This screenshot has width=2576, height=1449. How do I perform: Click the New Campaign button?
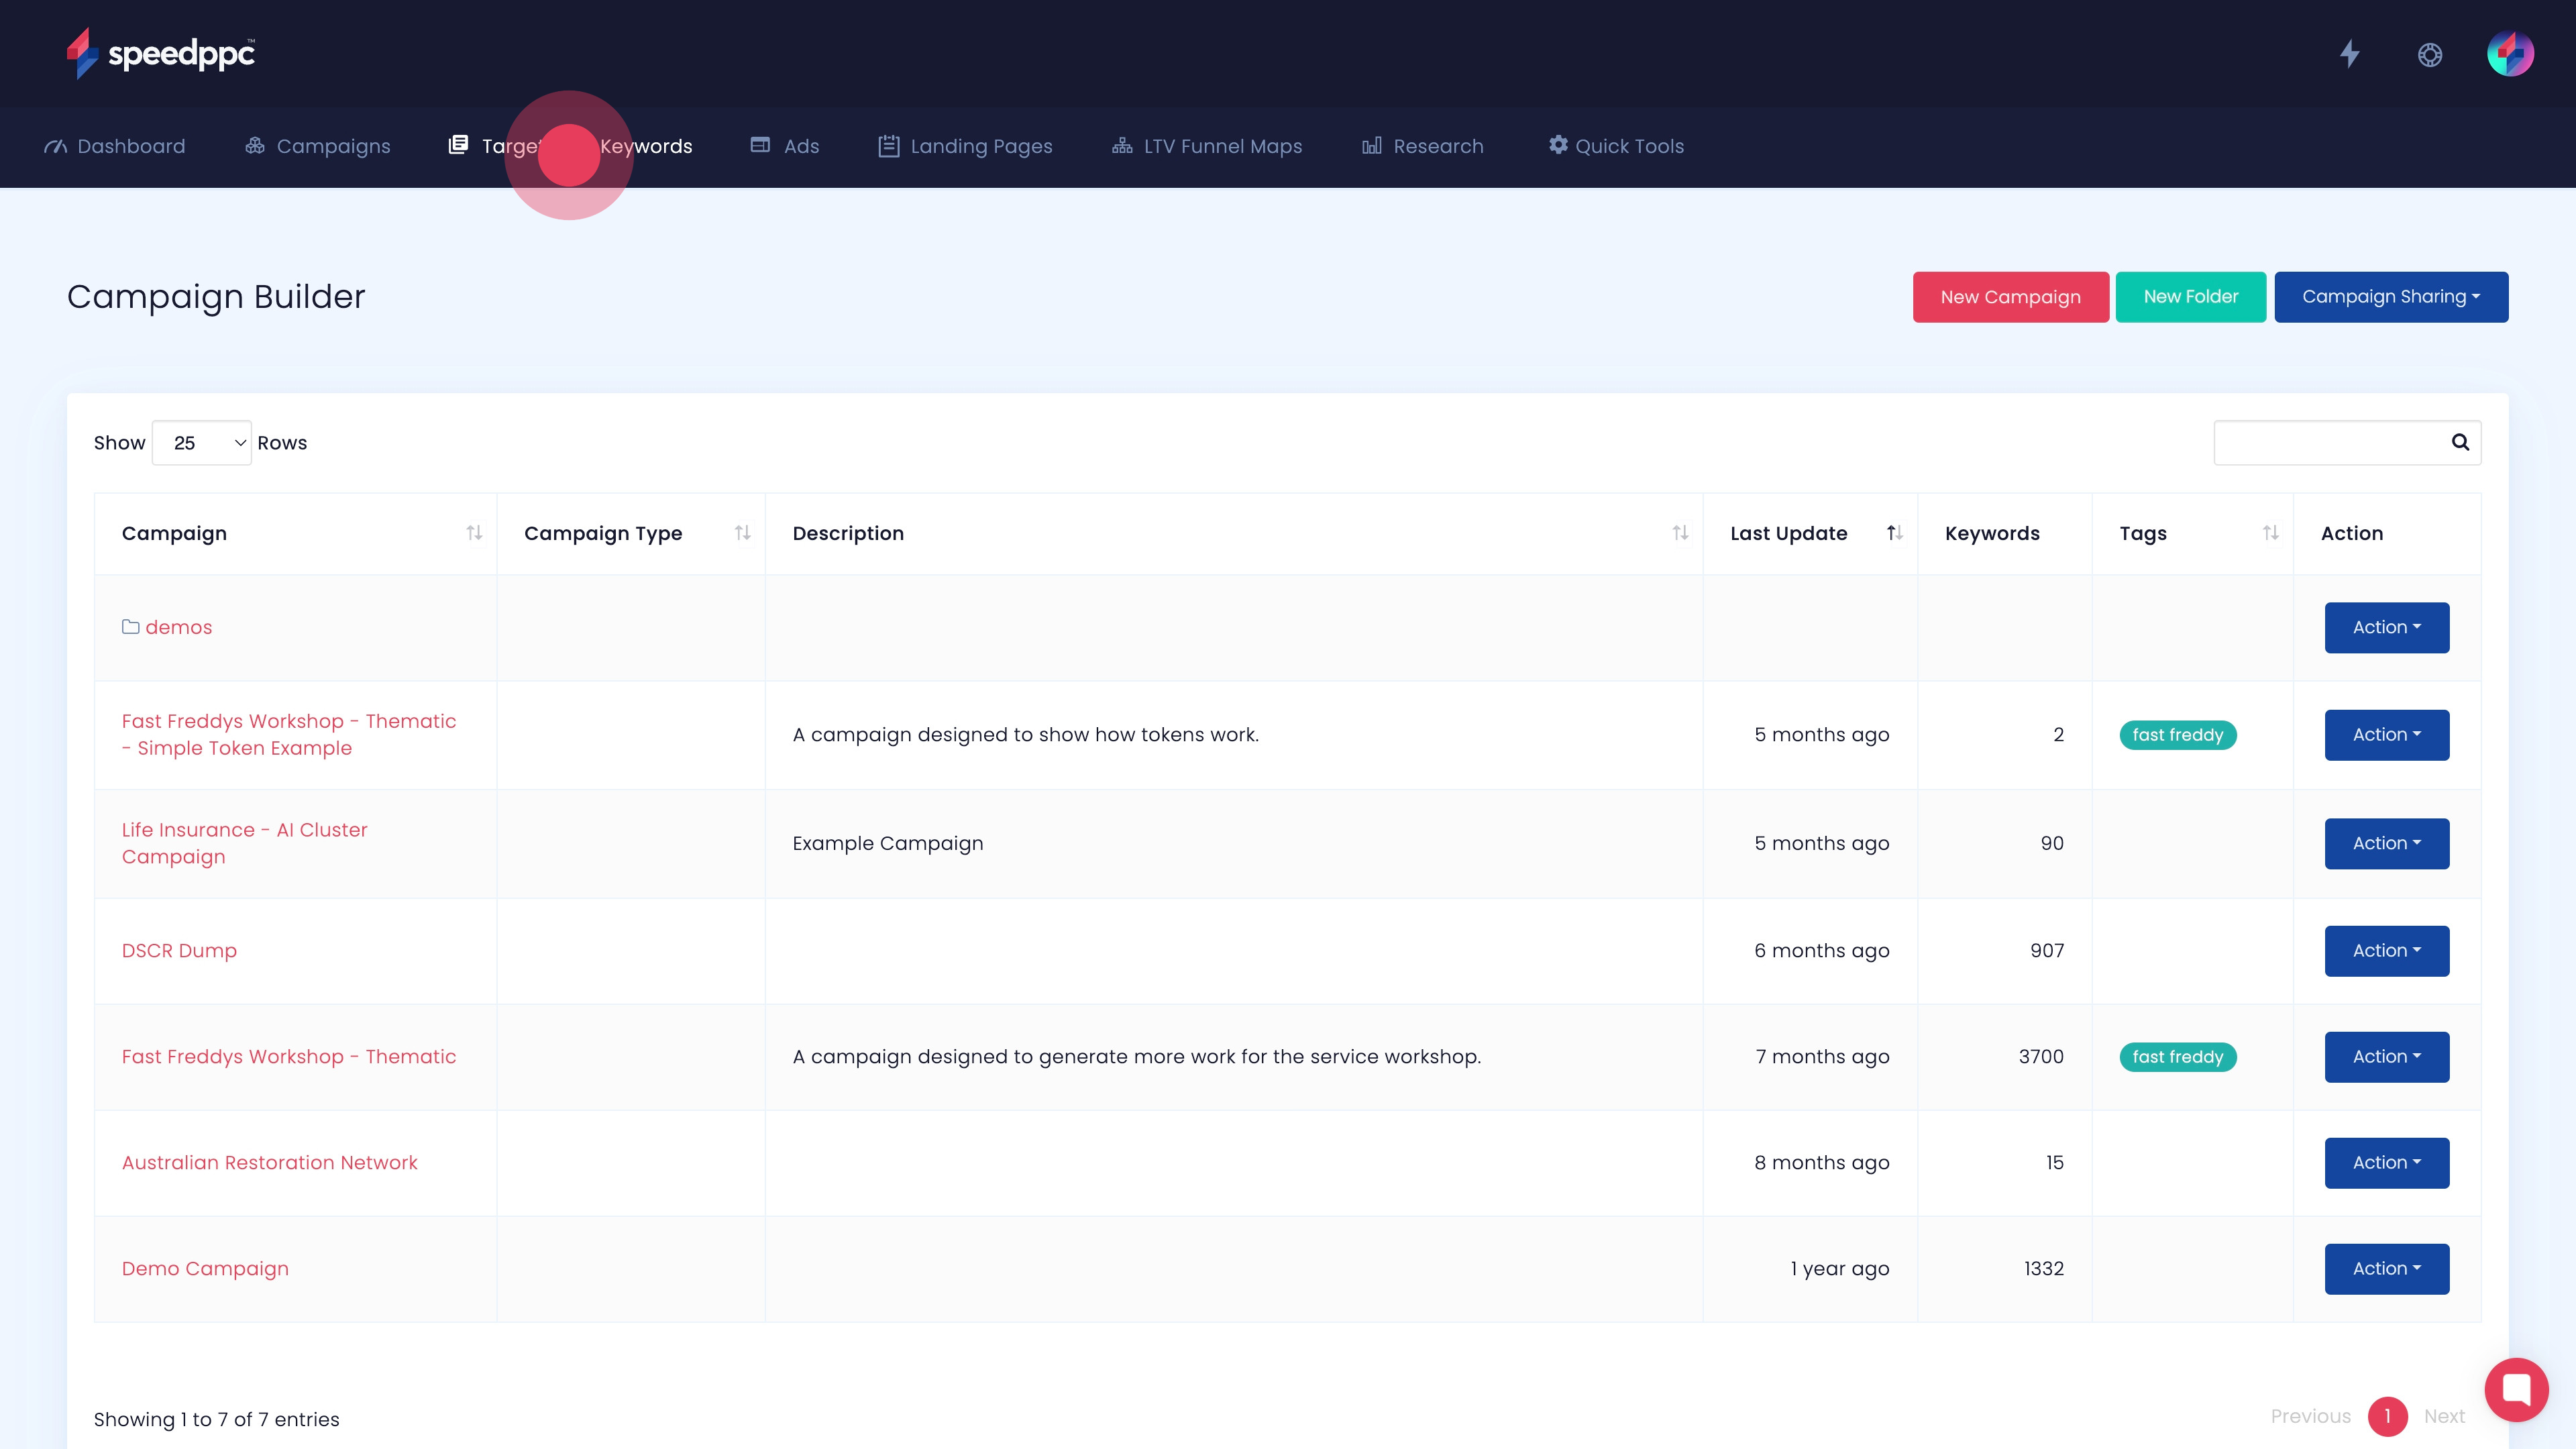point(2010,296)
